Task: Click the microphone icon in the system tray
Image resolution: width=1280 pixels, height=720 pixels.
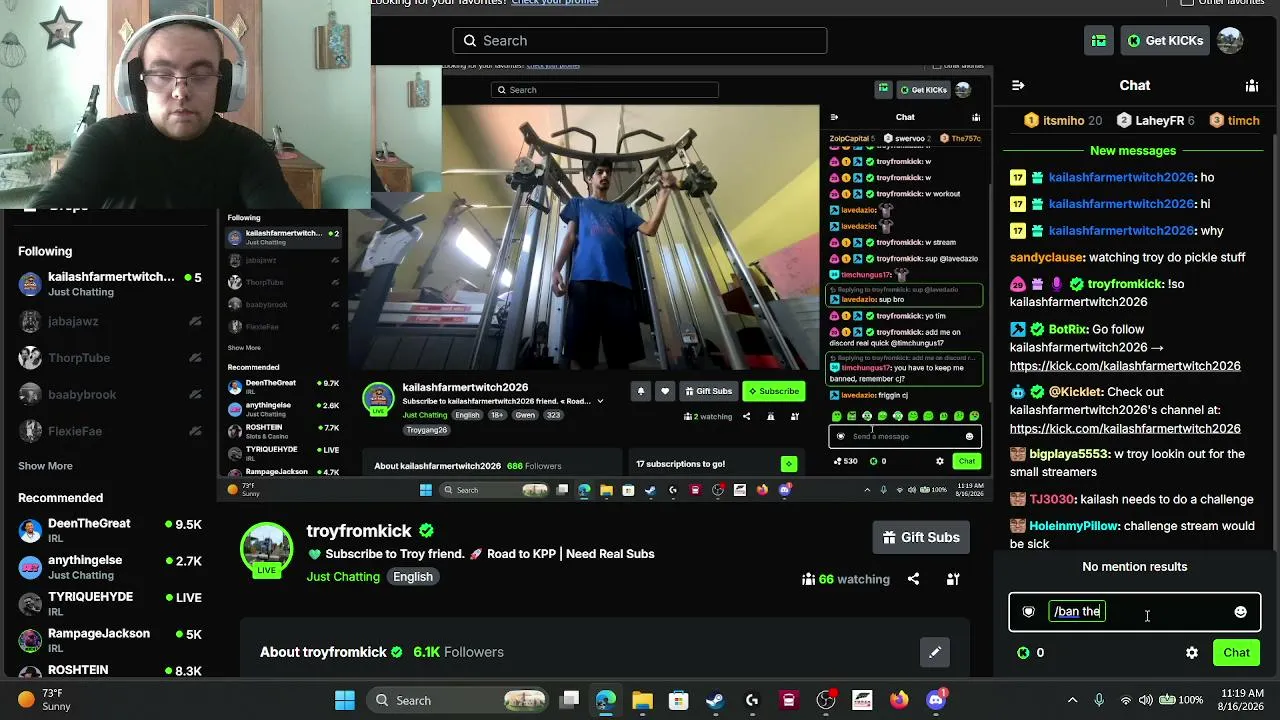Action: pos(1099,700)
